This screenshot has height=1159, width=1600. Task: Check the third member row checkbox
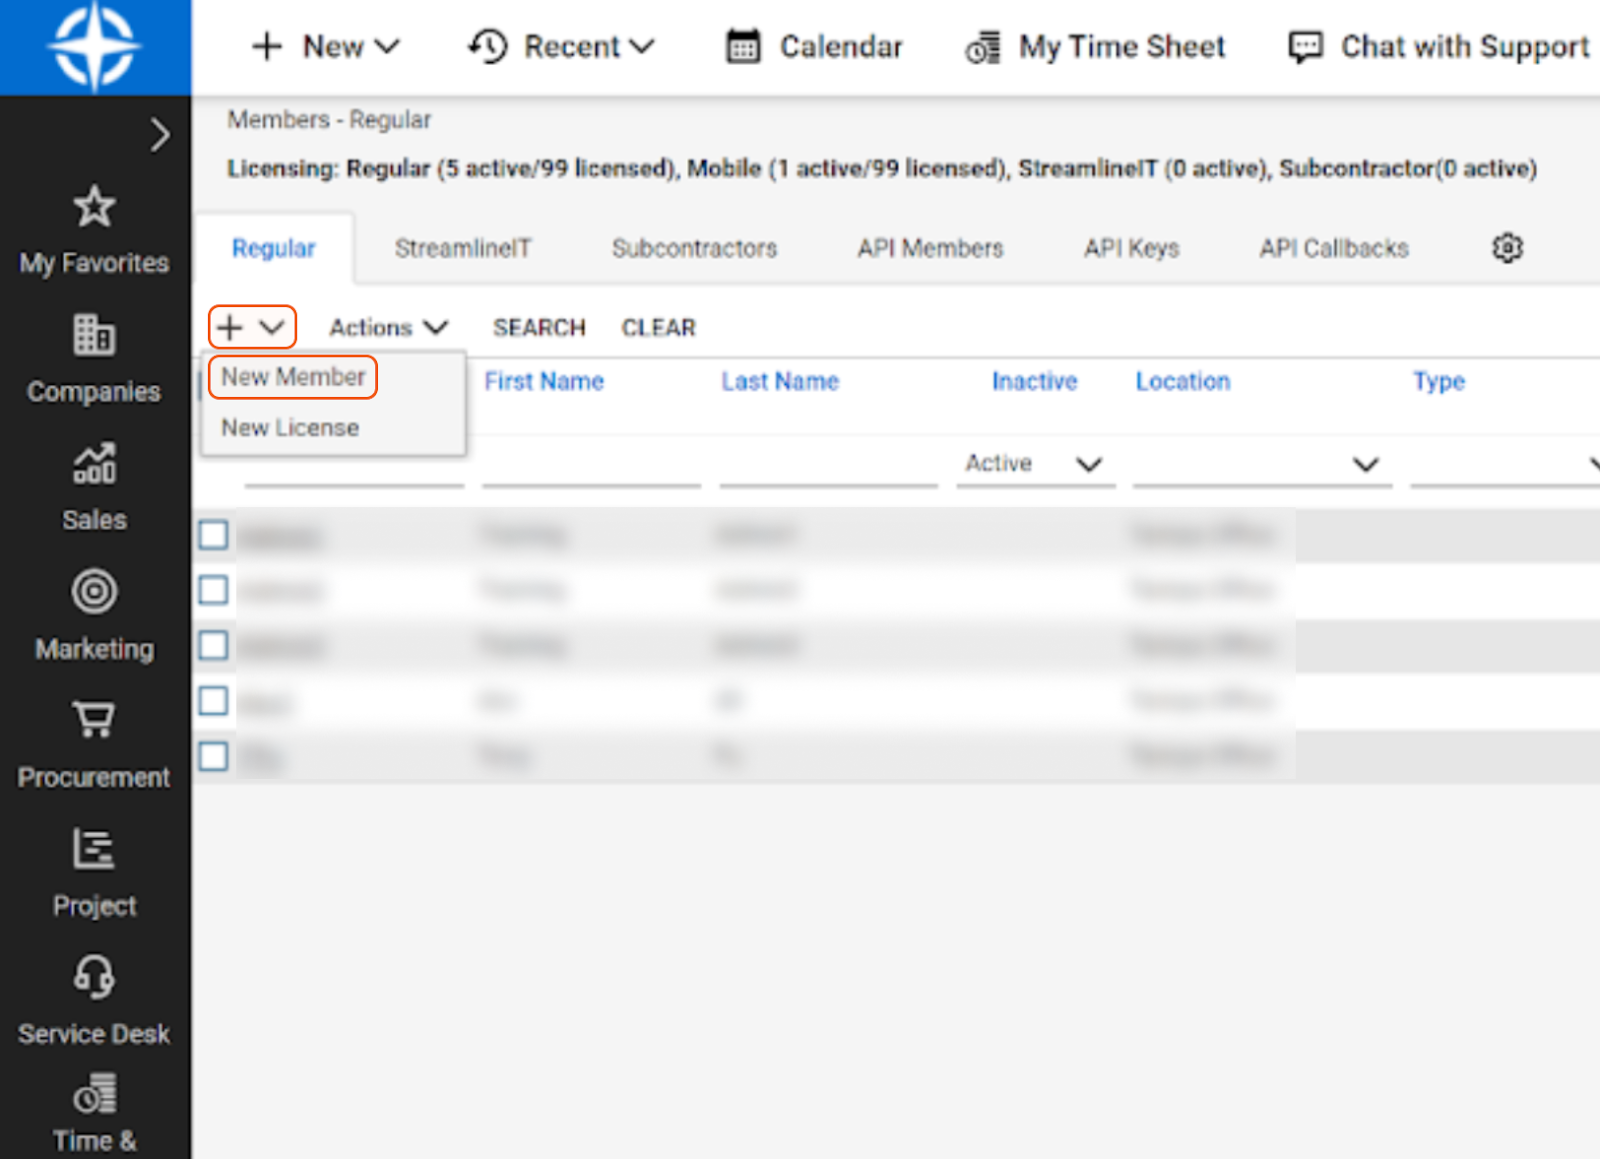point(213,646)
